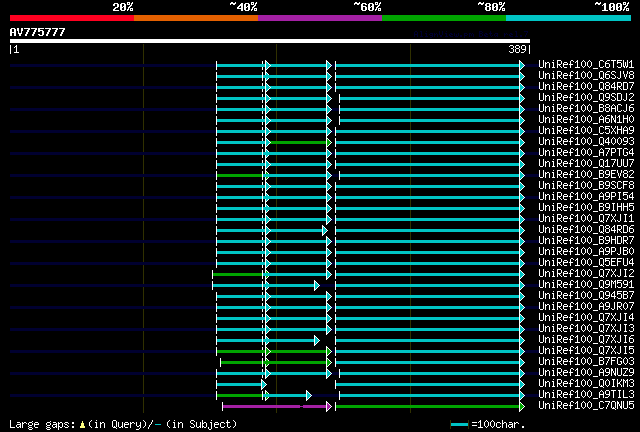Select the UniRef100_B7FG03 label
Viewport: 640px width, 432px height.
tap(586, 362)
